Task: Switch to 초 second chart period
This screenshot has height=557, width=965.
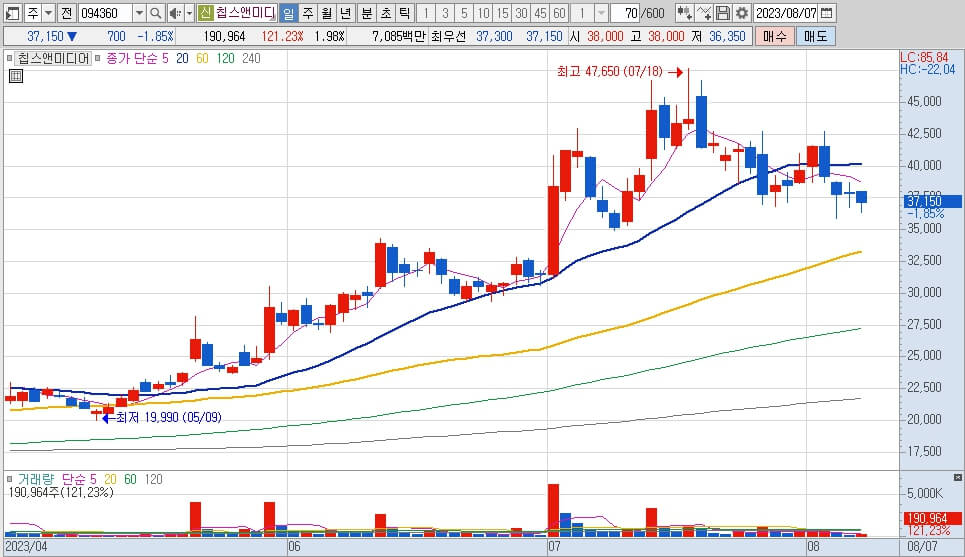Action: [386, 13]
